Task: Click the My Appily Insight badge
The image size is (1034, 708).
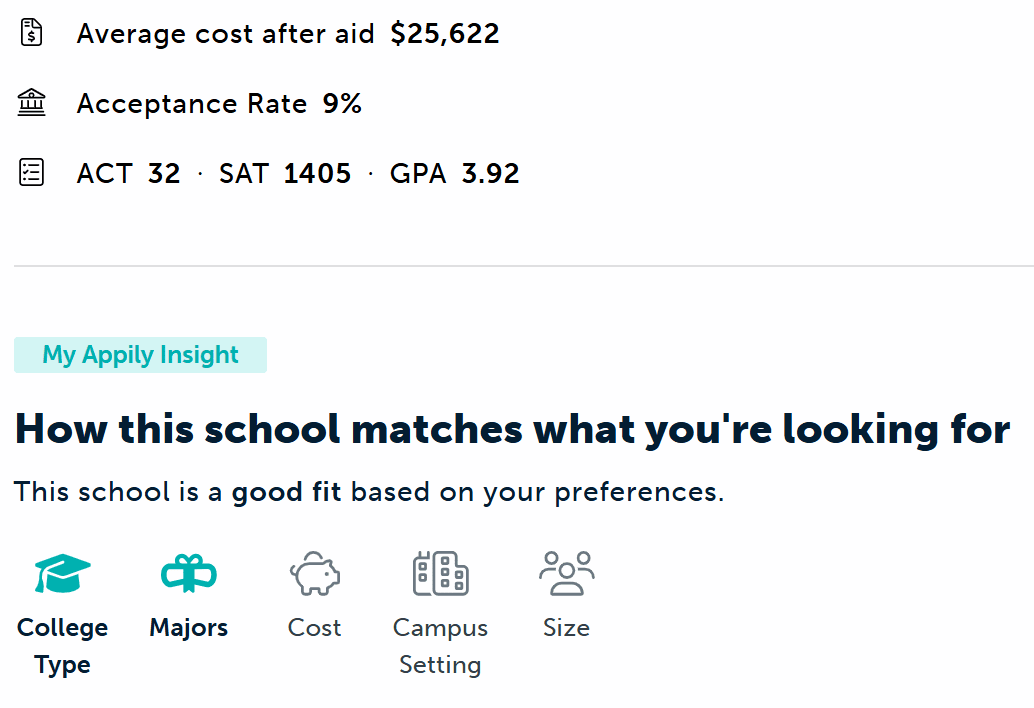Action: tap(140, 355)
